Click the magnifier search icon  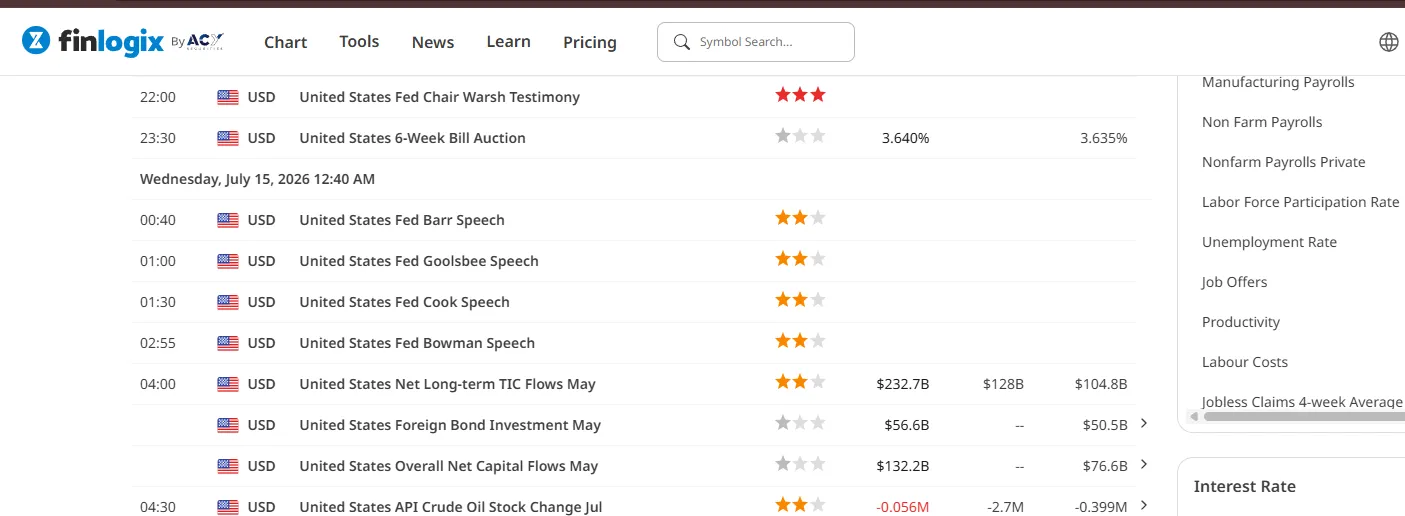coord(682,42)
